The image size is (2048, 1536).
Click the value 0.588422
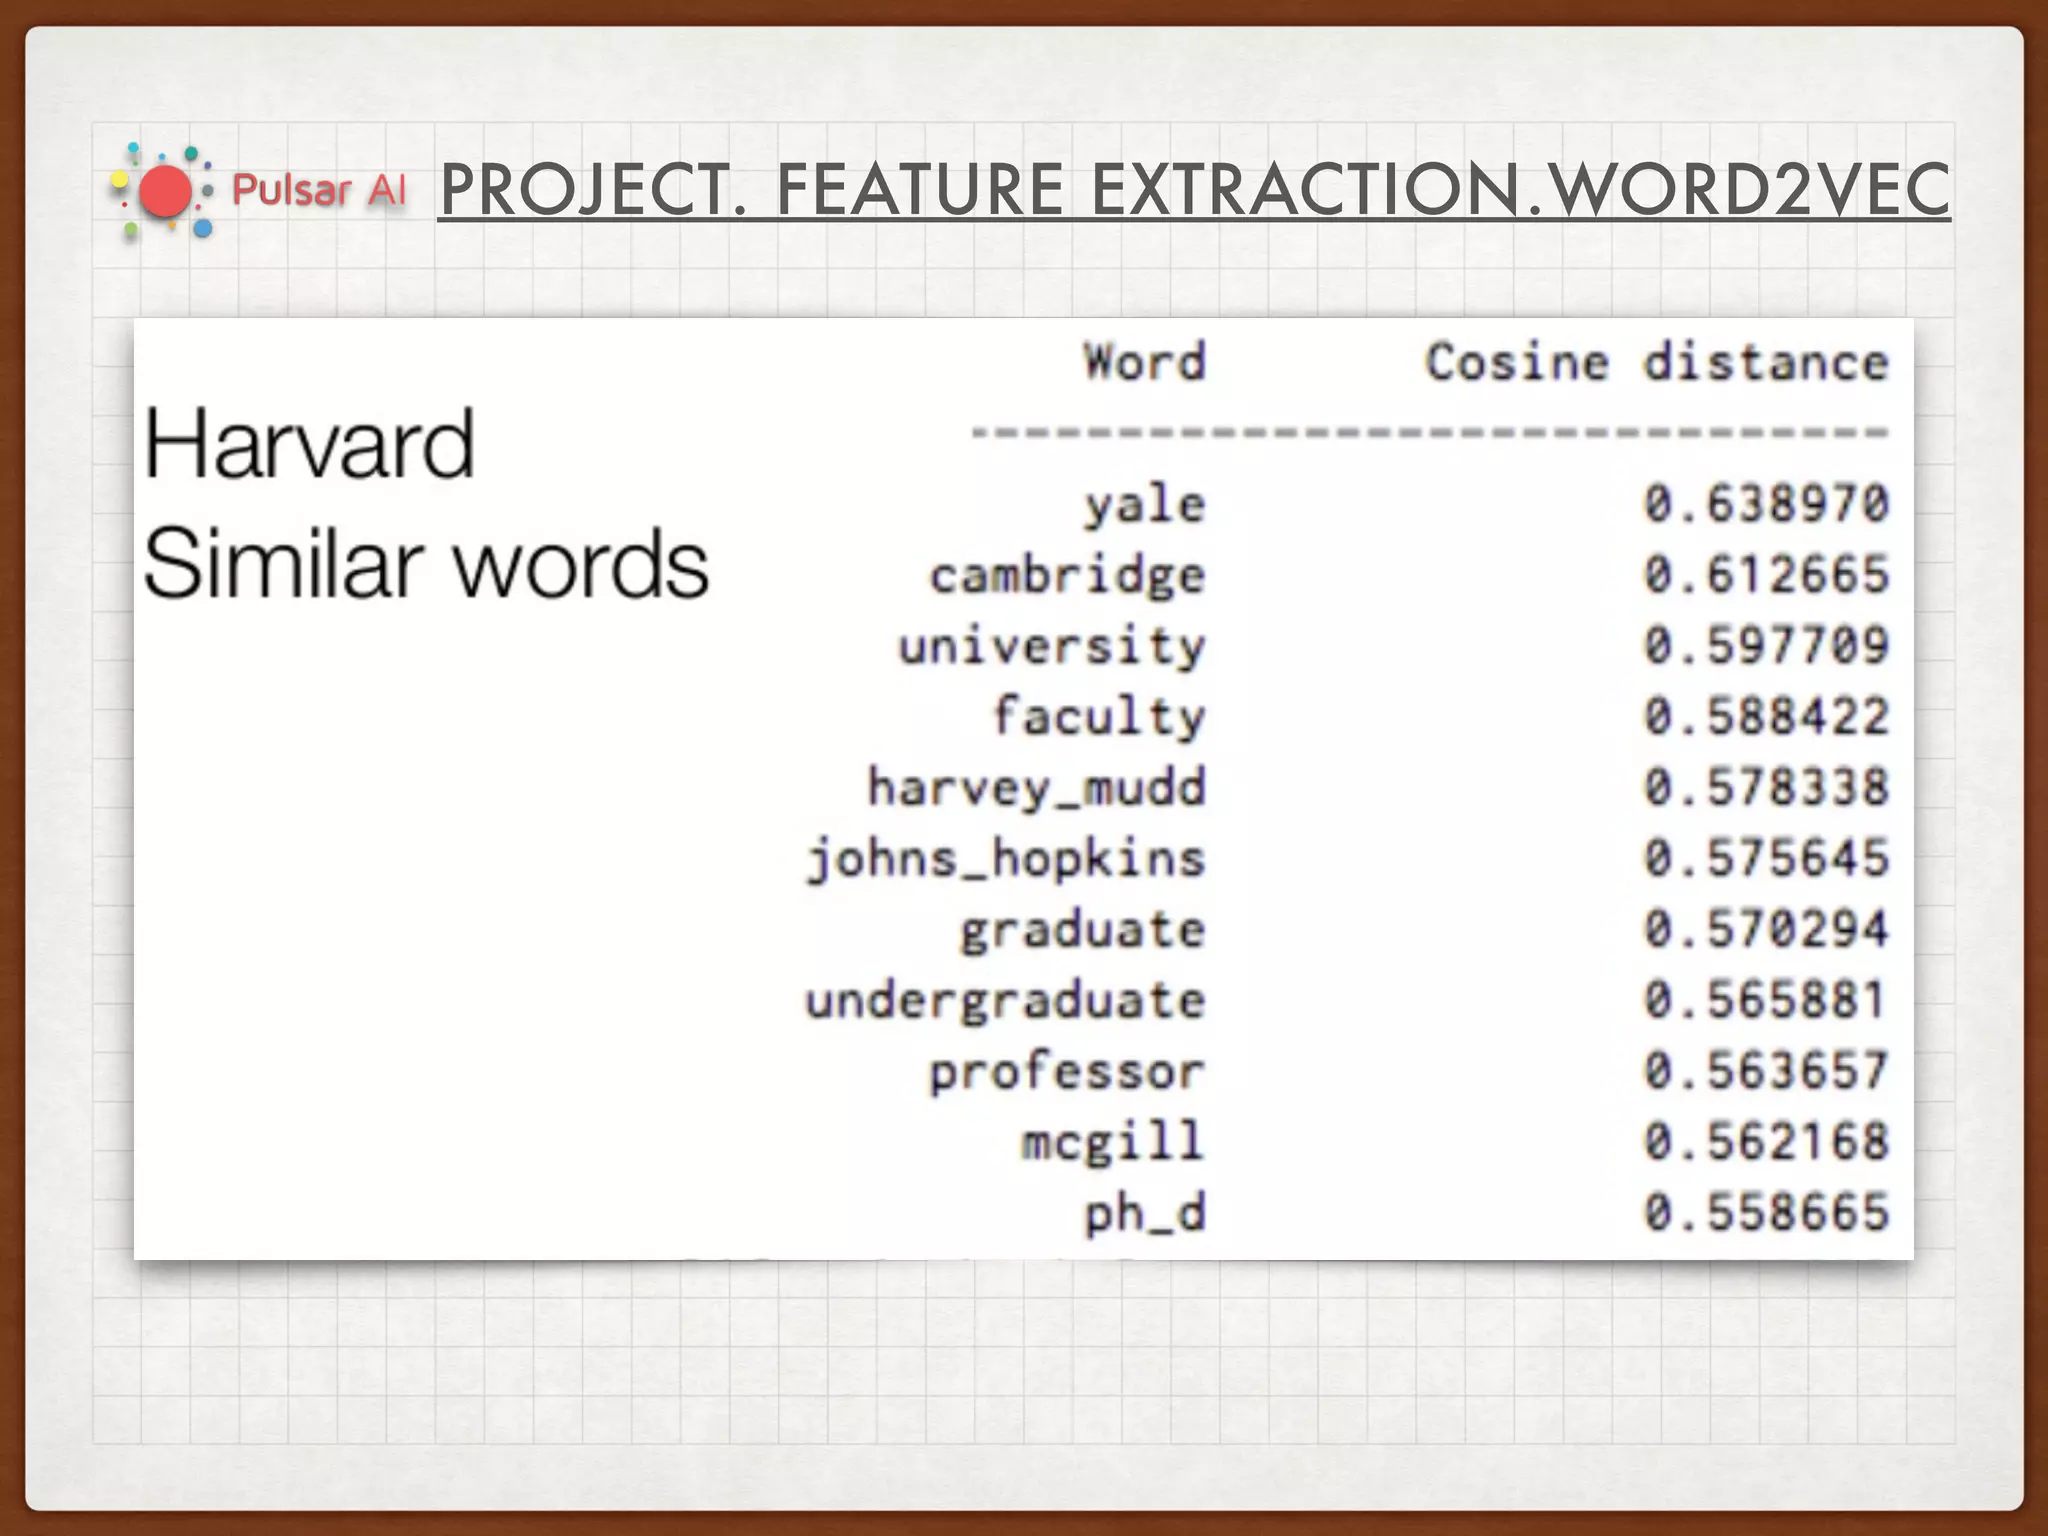point(1766,716)
